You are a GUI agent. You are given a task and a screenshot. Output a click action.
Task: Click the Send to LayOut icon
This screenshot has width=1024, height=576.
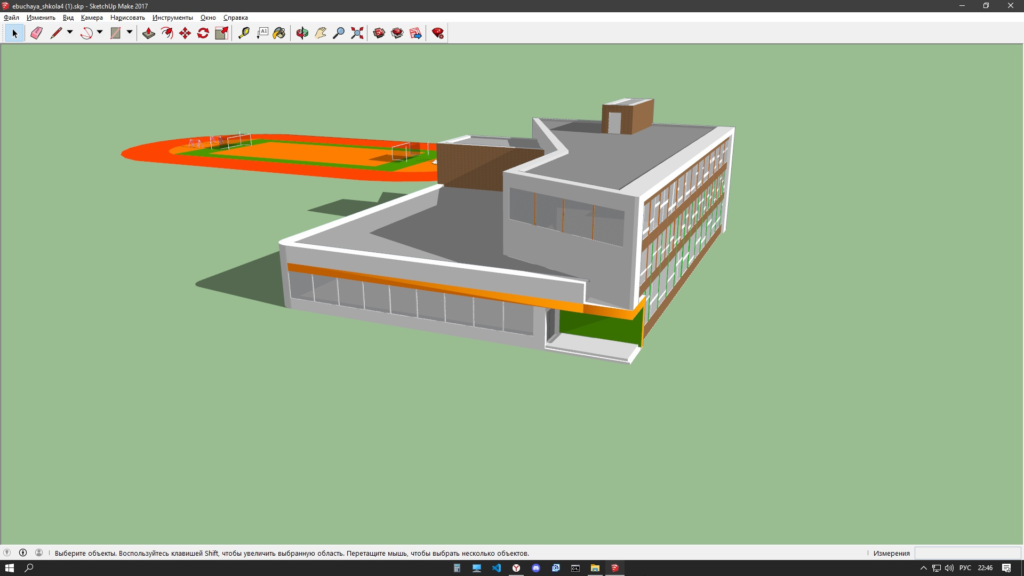pyautogui.click(x=415, y=33)
